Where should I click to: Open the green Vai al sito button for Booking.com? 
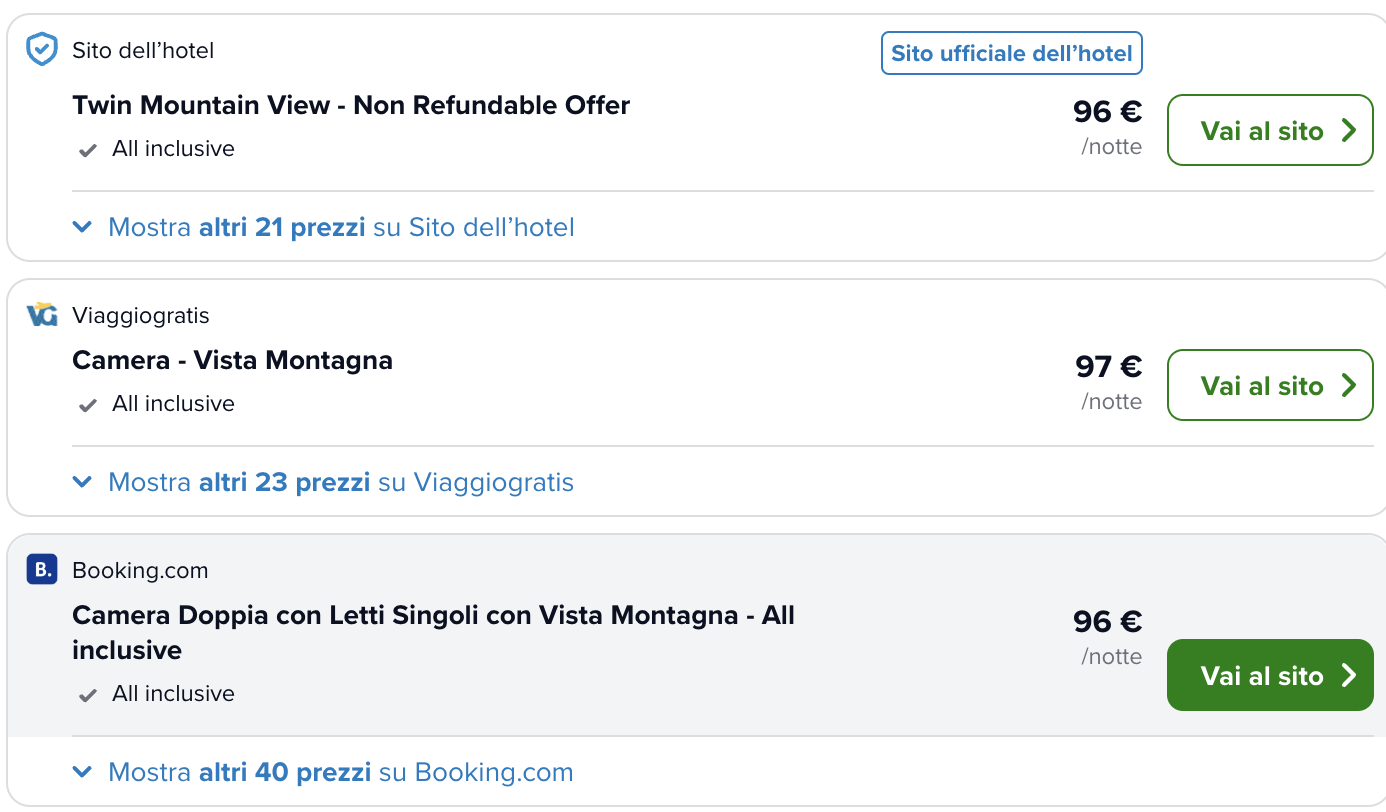pos(1270,675)
